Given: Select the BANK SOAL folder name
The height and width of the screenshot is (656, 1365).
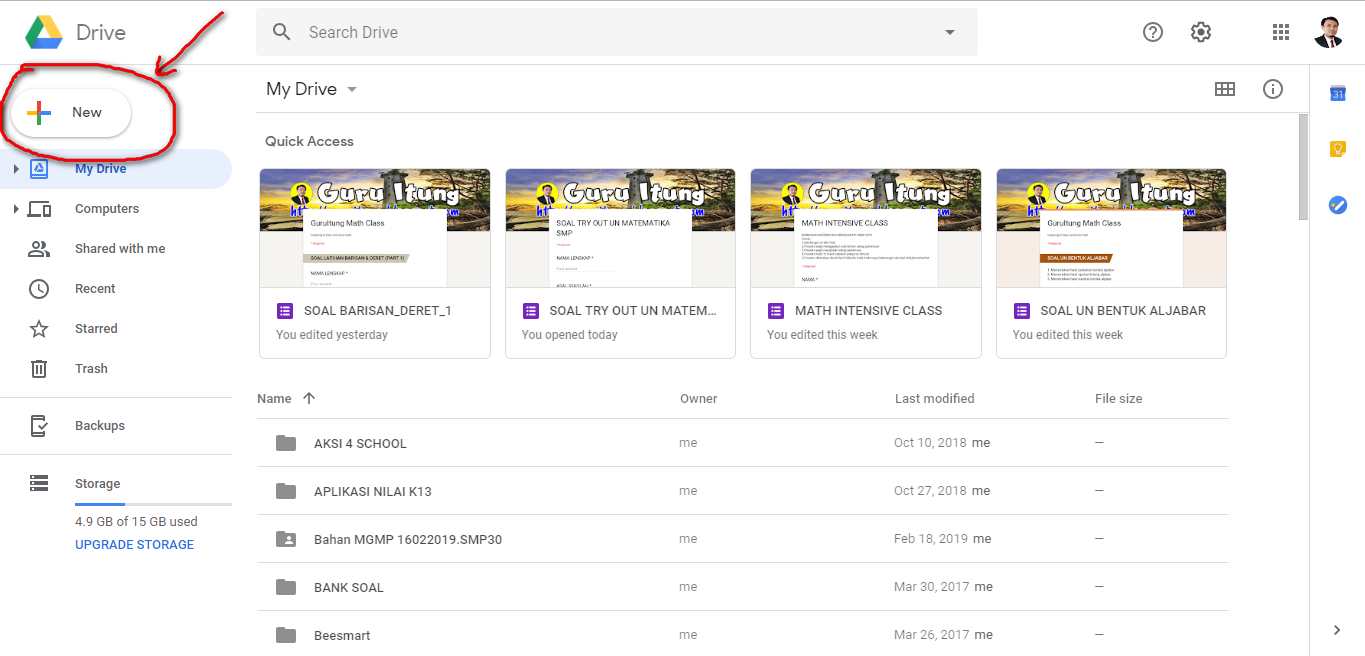Looking at the screenshot, I should coord(349,587).
